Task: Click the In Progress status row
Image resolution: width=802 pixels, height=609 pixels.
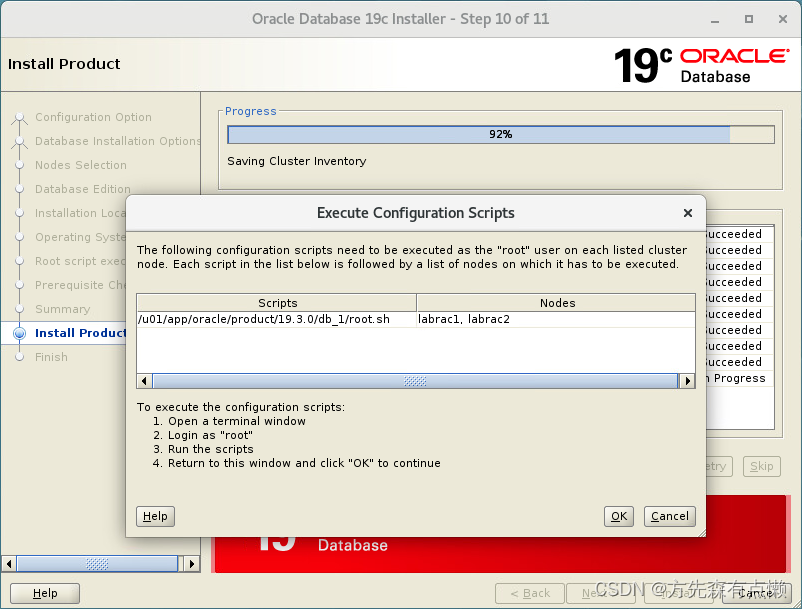Action: click(x=740, y=378)
